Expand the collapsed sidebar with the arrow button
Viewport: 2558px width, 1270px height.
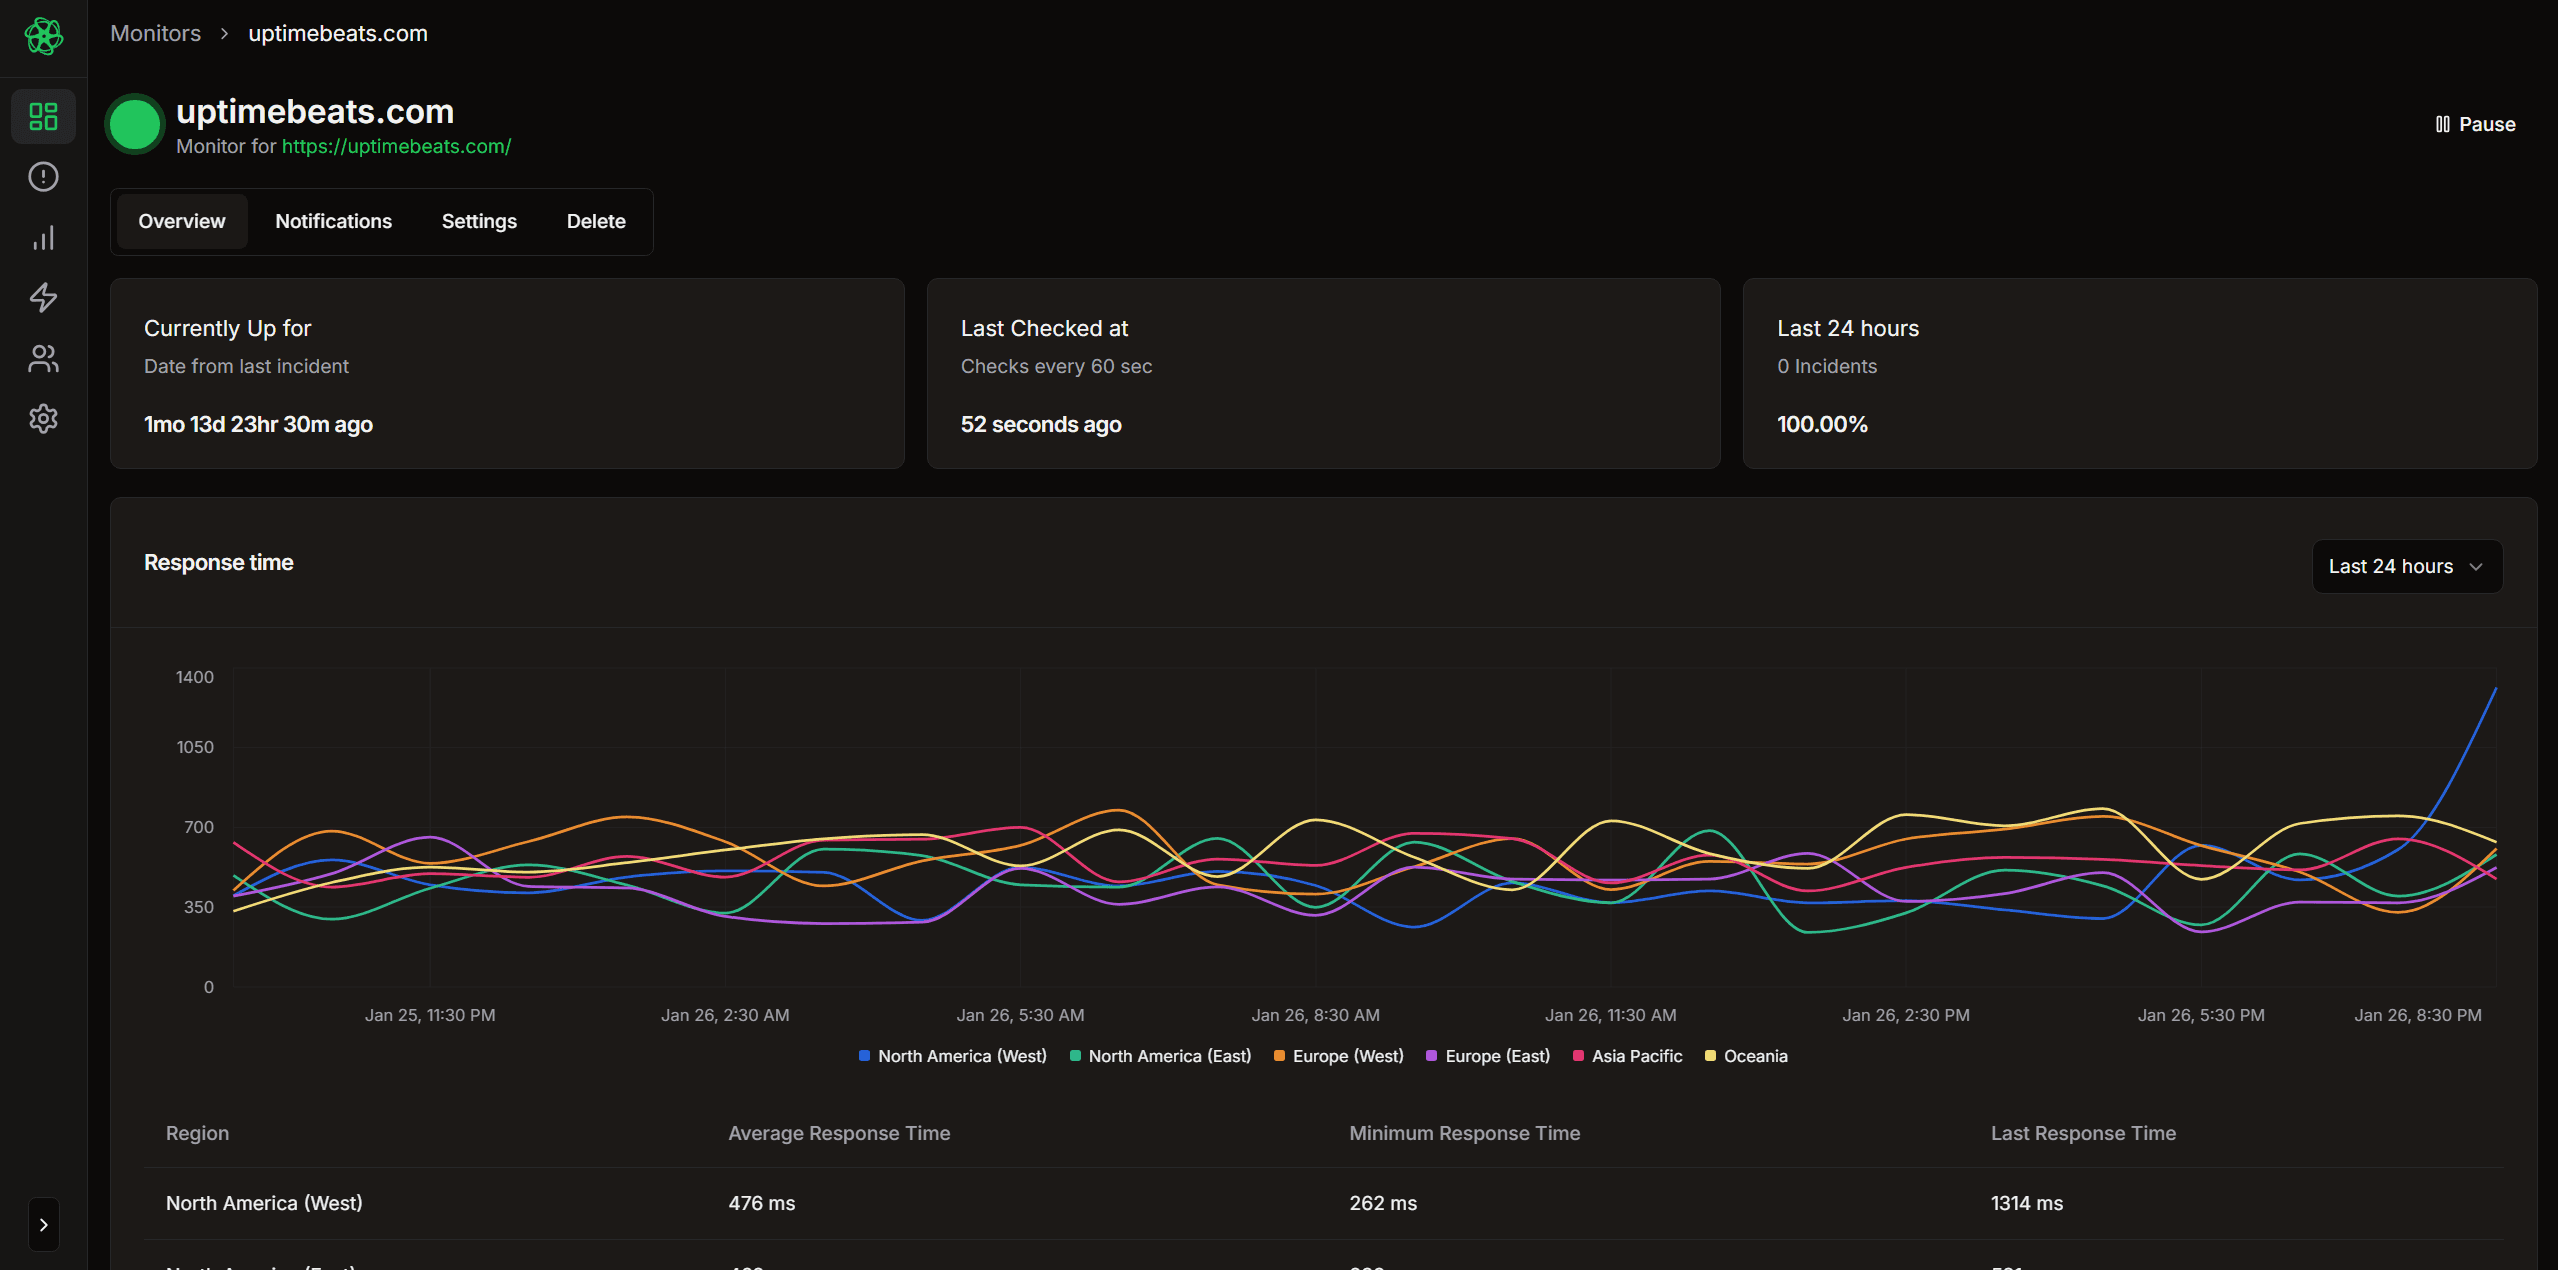pyautogui.click(x=42, y=1224)
